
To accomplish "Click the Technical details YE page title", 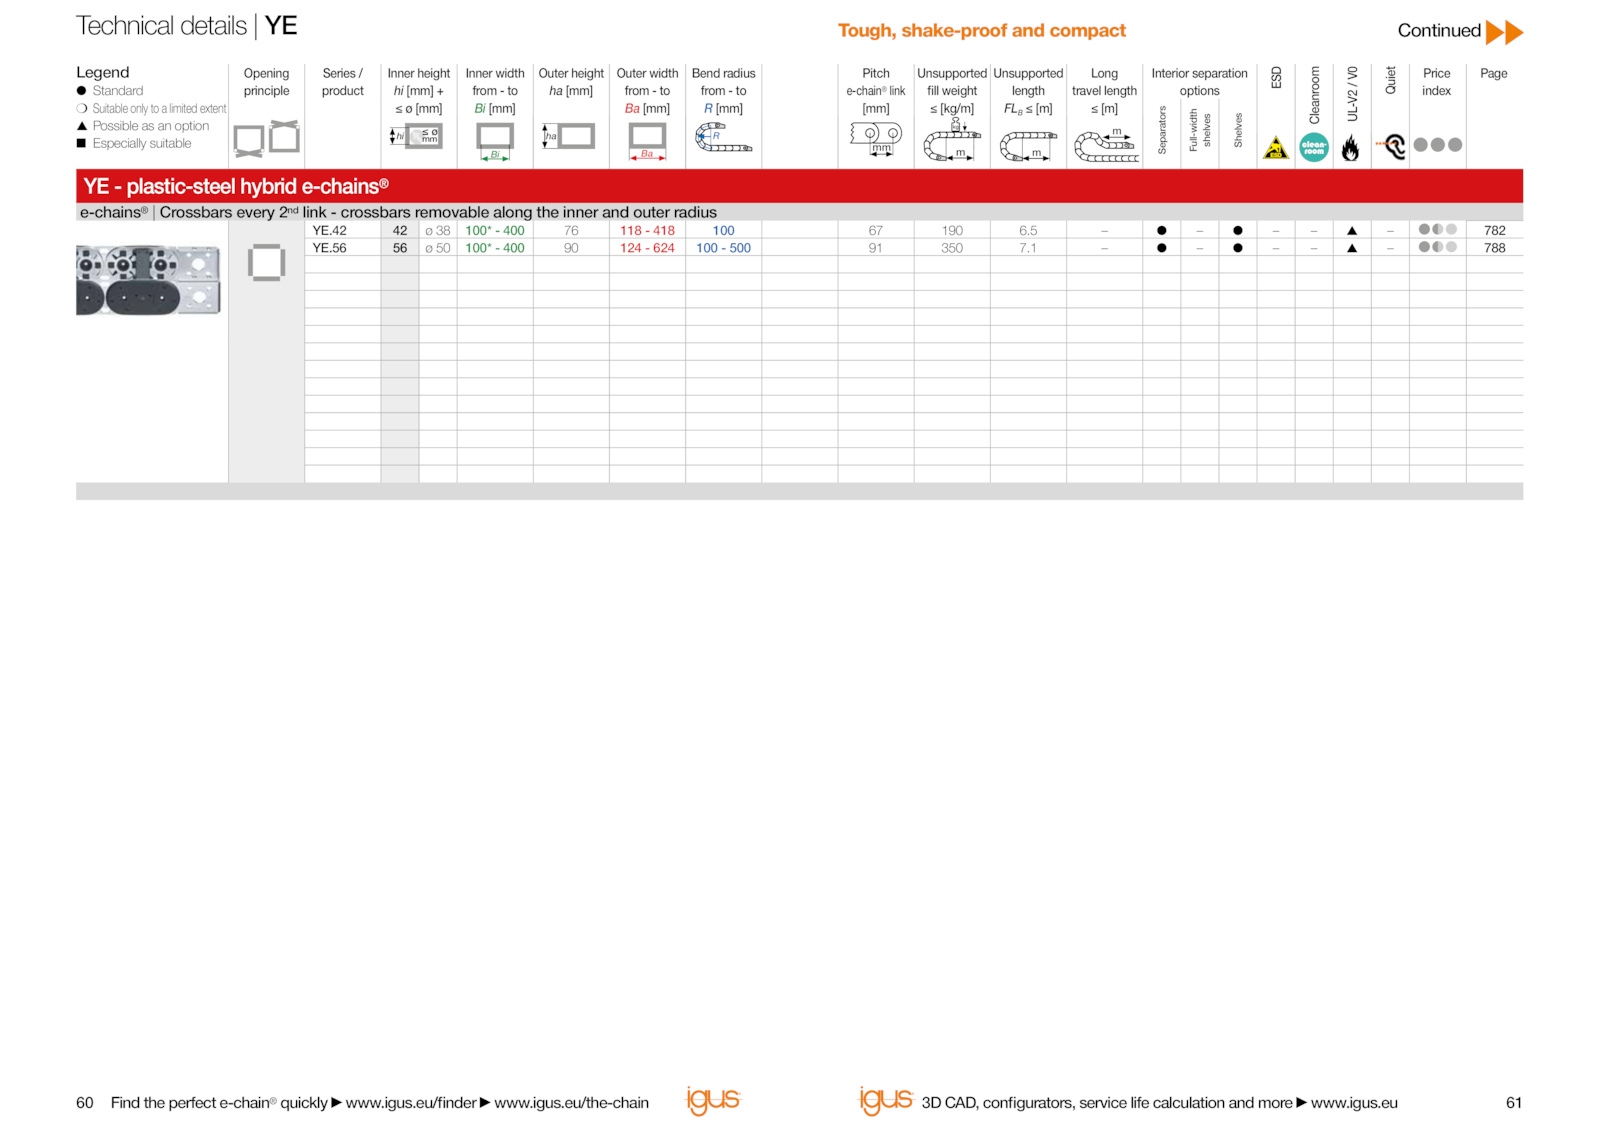I will coord(187,26).
